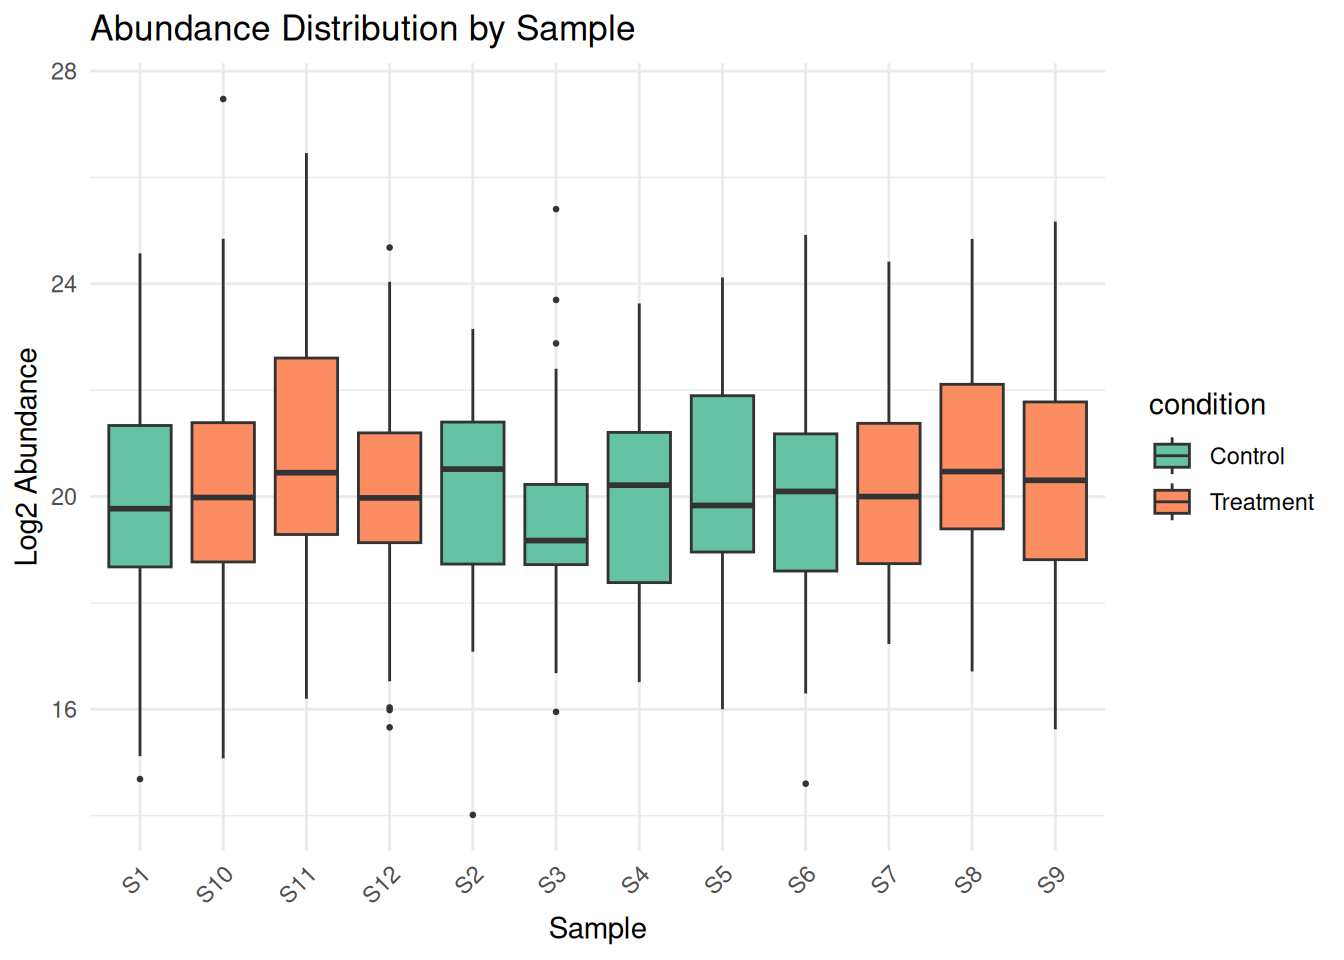Click the "Abundance Distribution by Sample" title
The image size is (1344, 960).
click(x=362, y=29)
